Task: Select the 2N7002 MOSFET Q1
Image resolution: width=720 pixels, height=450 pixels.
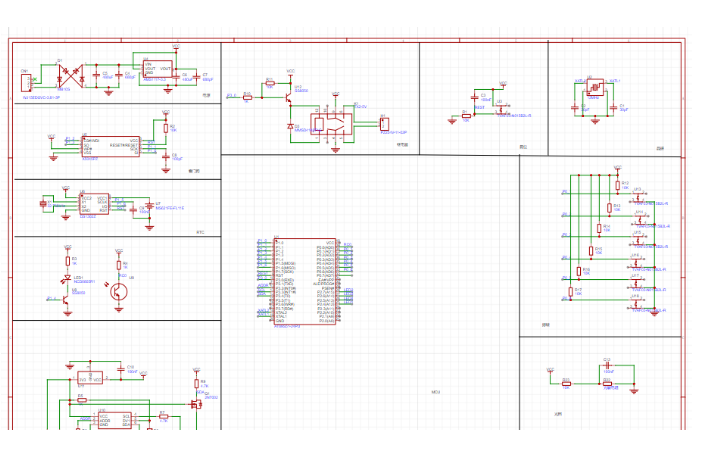Action: coord(196,403)
